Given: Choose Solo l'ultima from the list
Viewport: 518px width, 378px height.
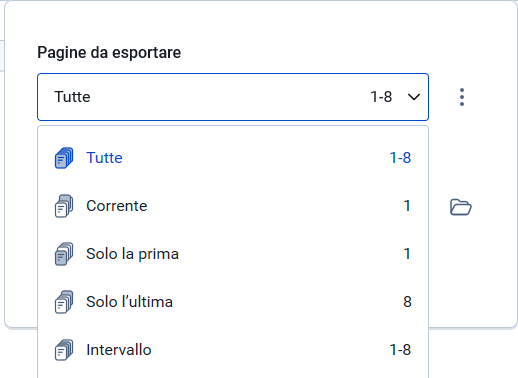Looking at the screenshot, I should [233, 302].
